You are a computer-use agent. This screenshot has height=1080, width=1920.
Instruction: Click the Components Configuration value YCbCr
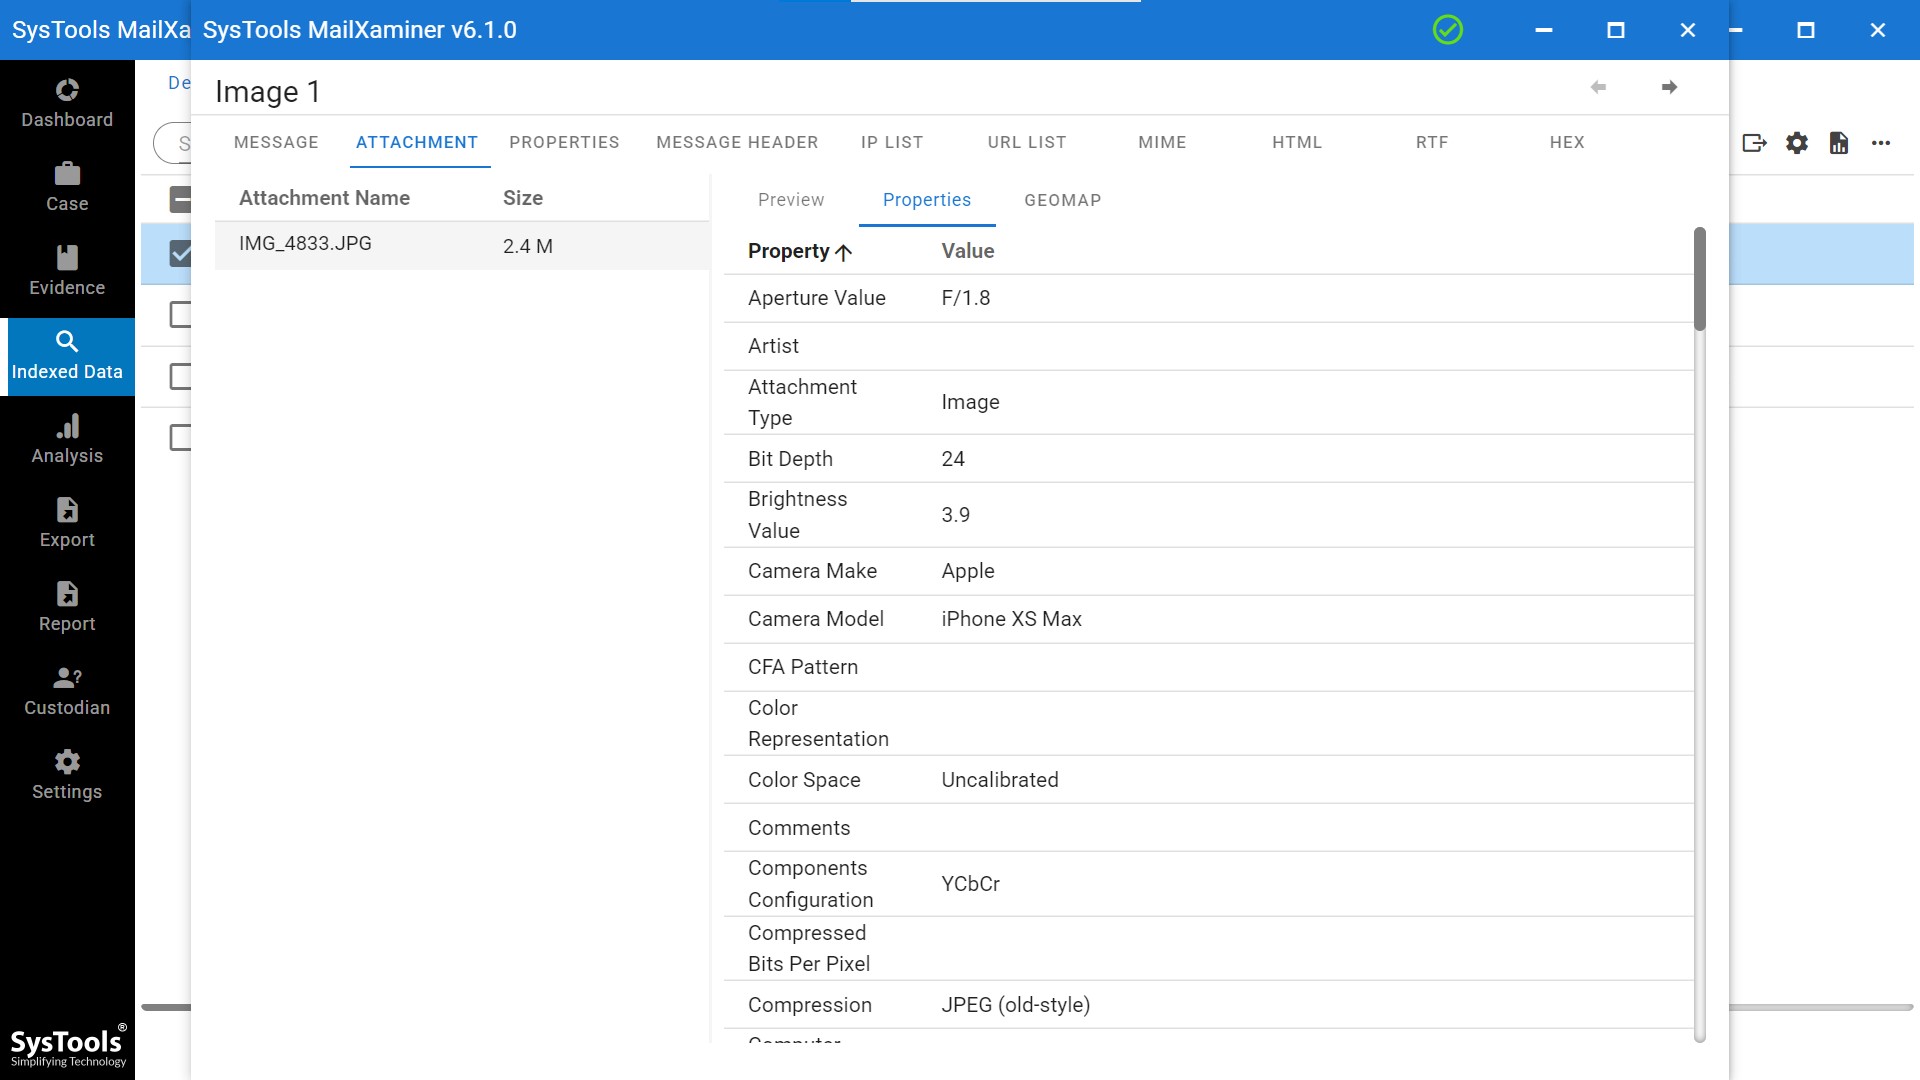click(970, 884)
